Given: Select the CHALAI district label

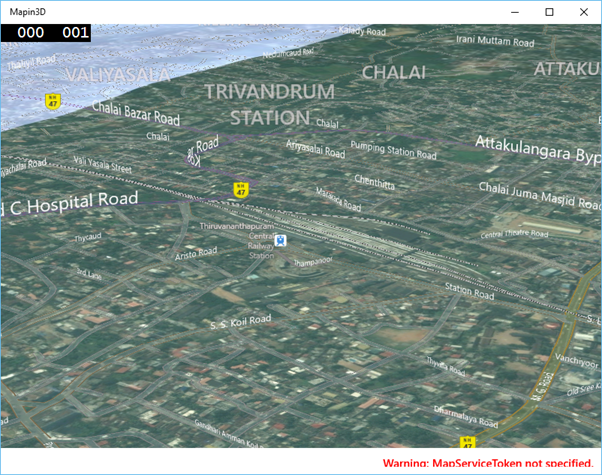Looking at the screenshot, I should point(394,72).
